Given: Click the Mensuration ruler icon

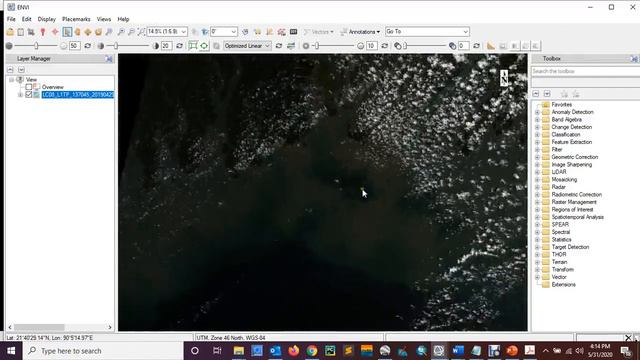Looking at the screenshot, I should click(491, 46).
